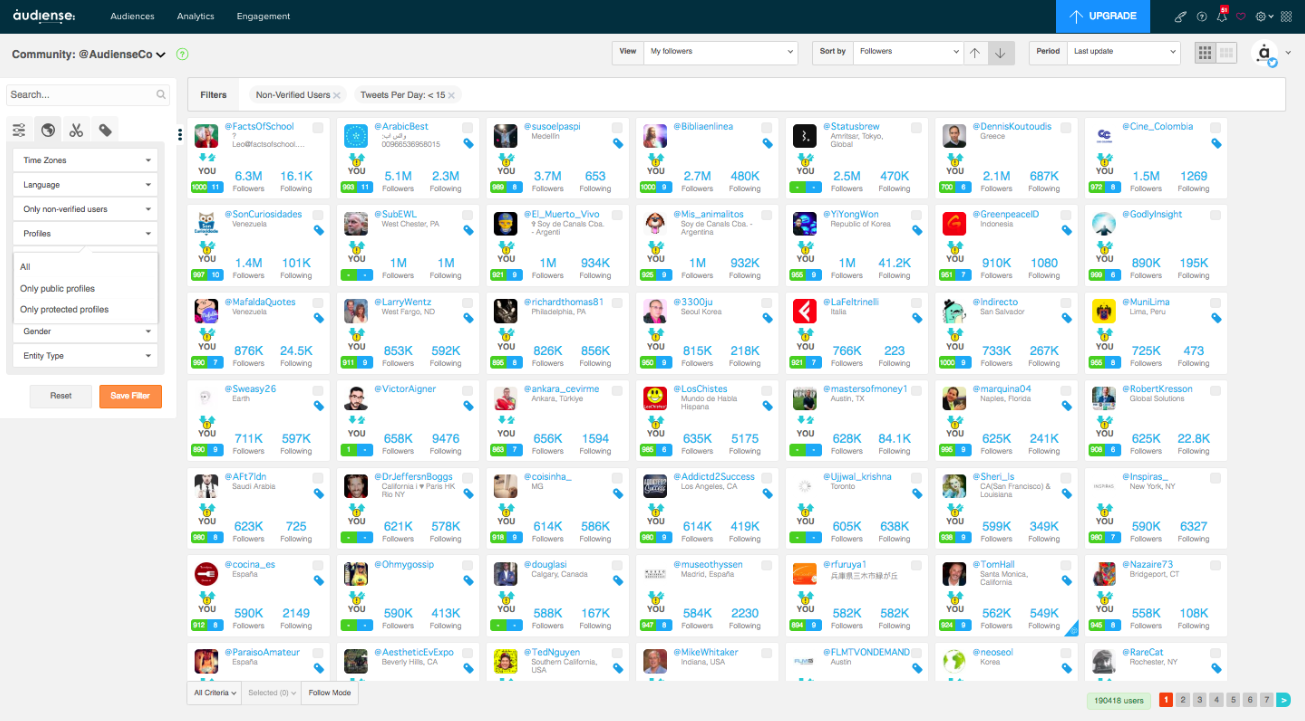
Task: Click the Reset button
Action: pyautogui.click(x=61, y=396)
